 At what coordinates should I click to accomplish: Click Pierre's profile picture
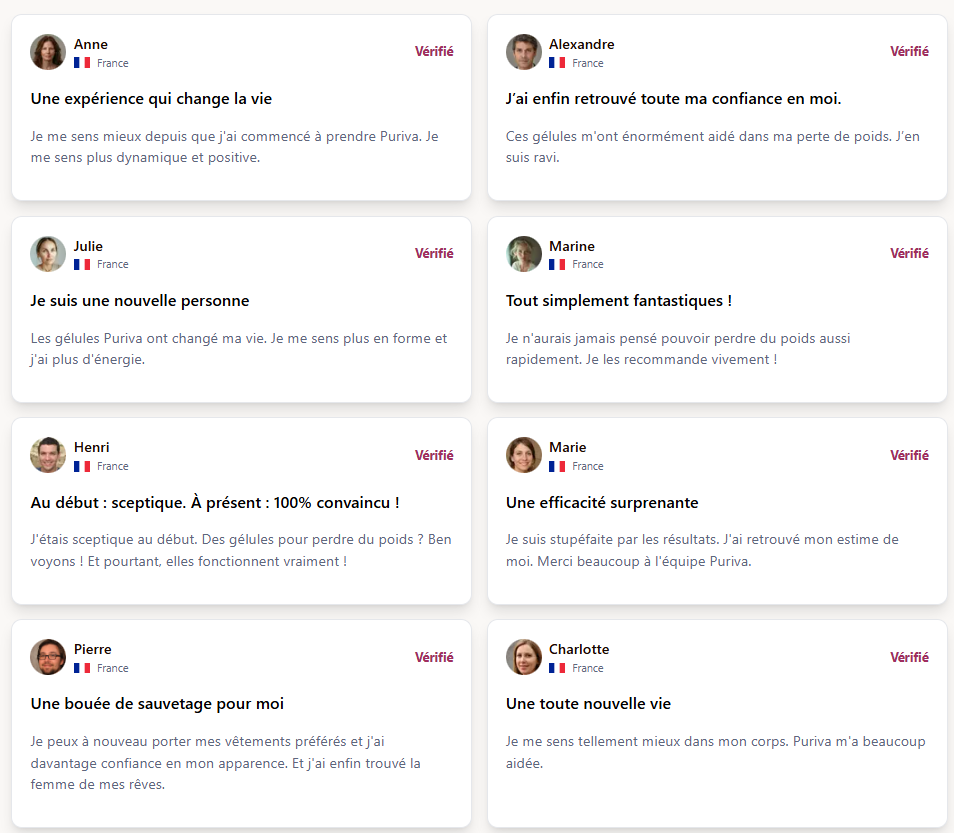(x=48, y=657)
